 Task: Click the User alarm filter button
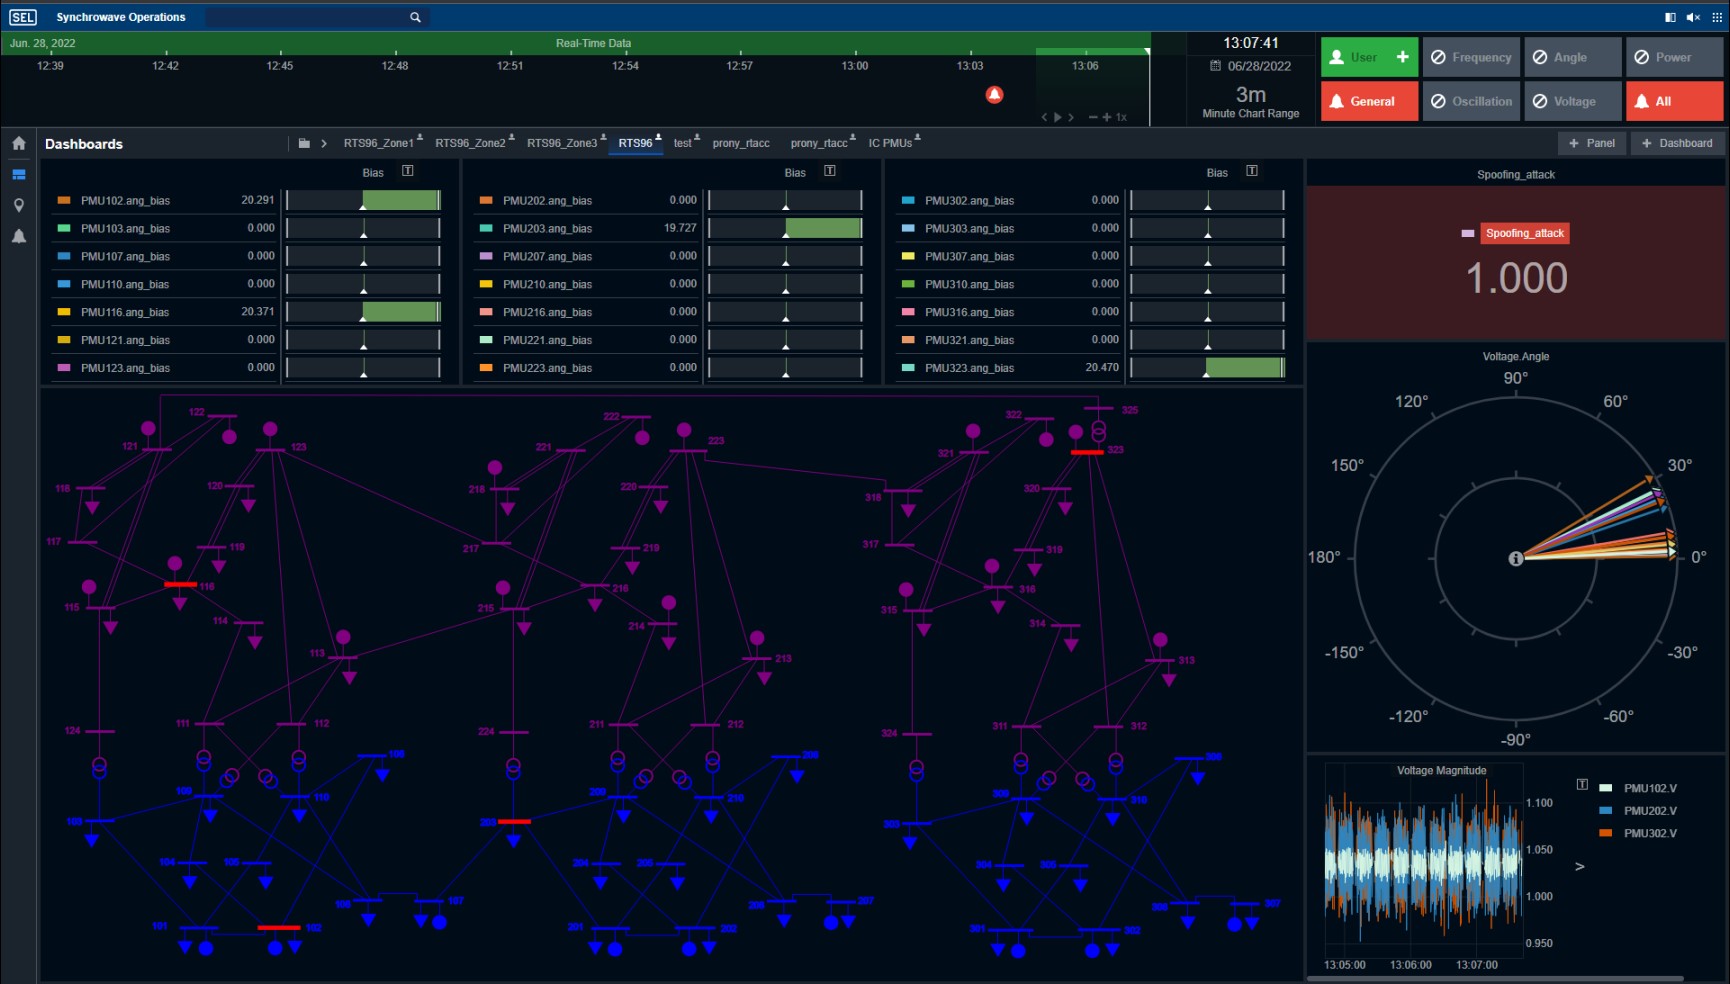[1369, 57]
